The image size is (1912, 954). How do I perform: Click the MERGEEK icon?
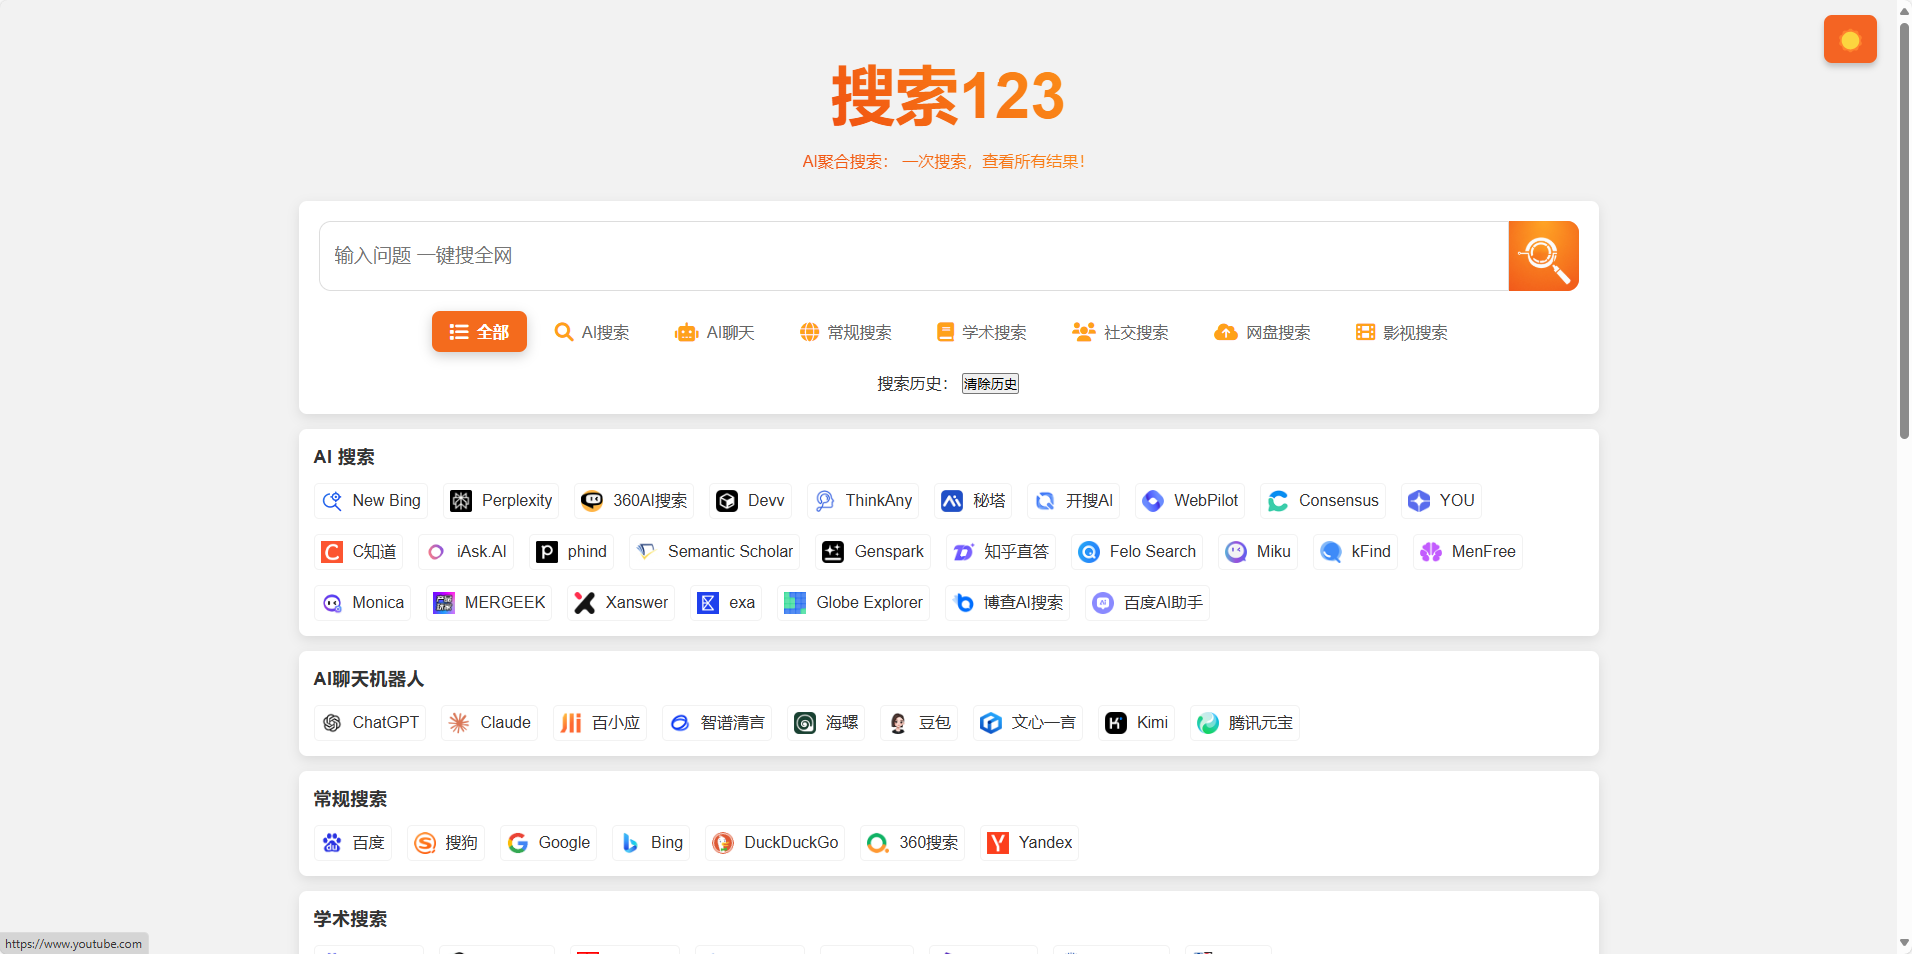click(444, 603)
